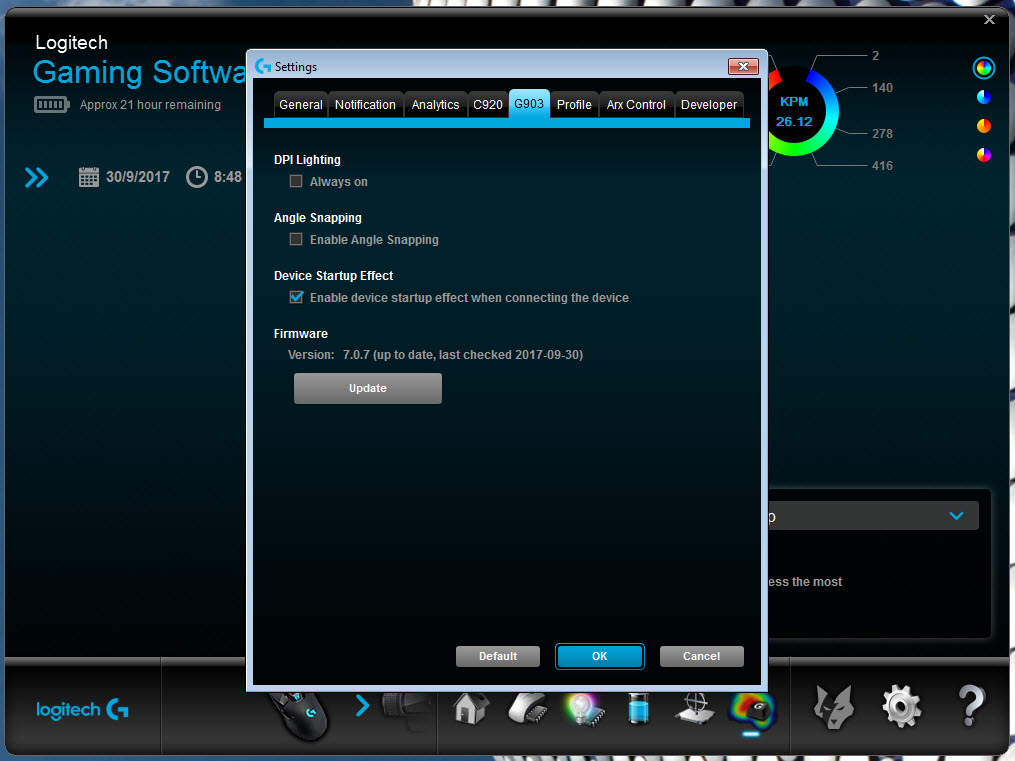
Task: Select the G903 mouse device image
Action: (298, 715)
